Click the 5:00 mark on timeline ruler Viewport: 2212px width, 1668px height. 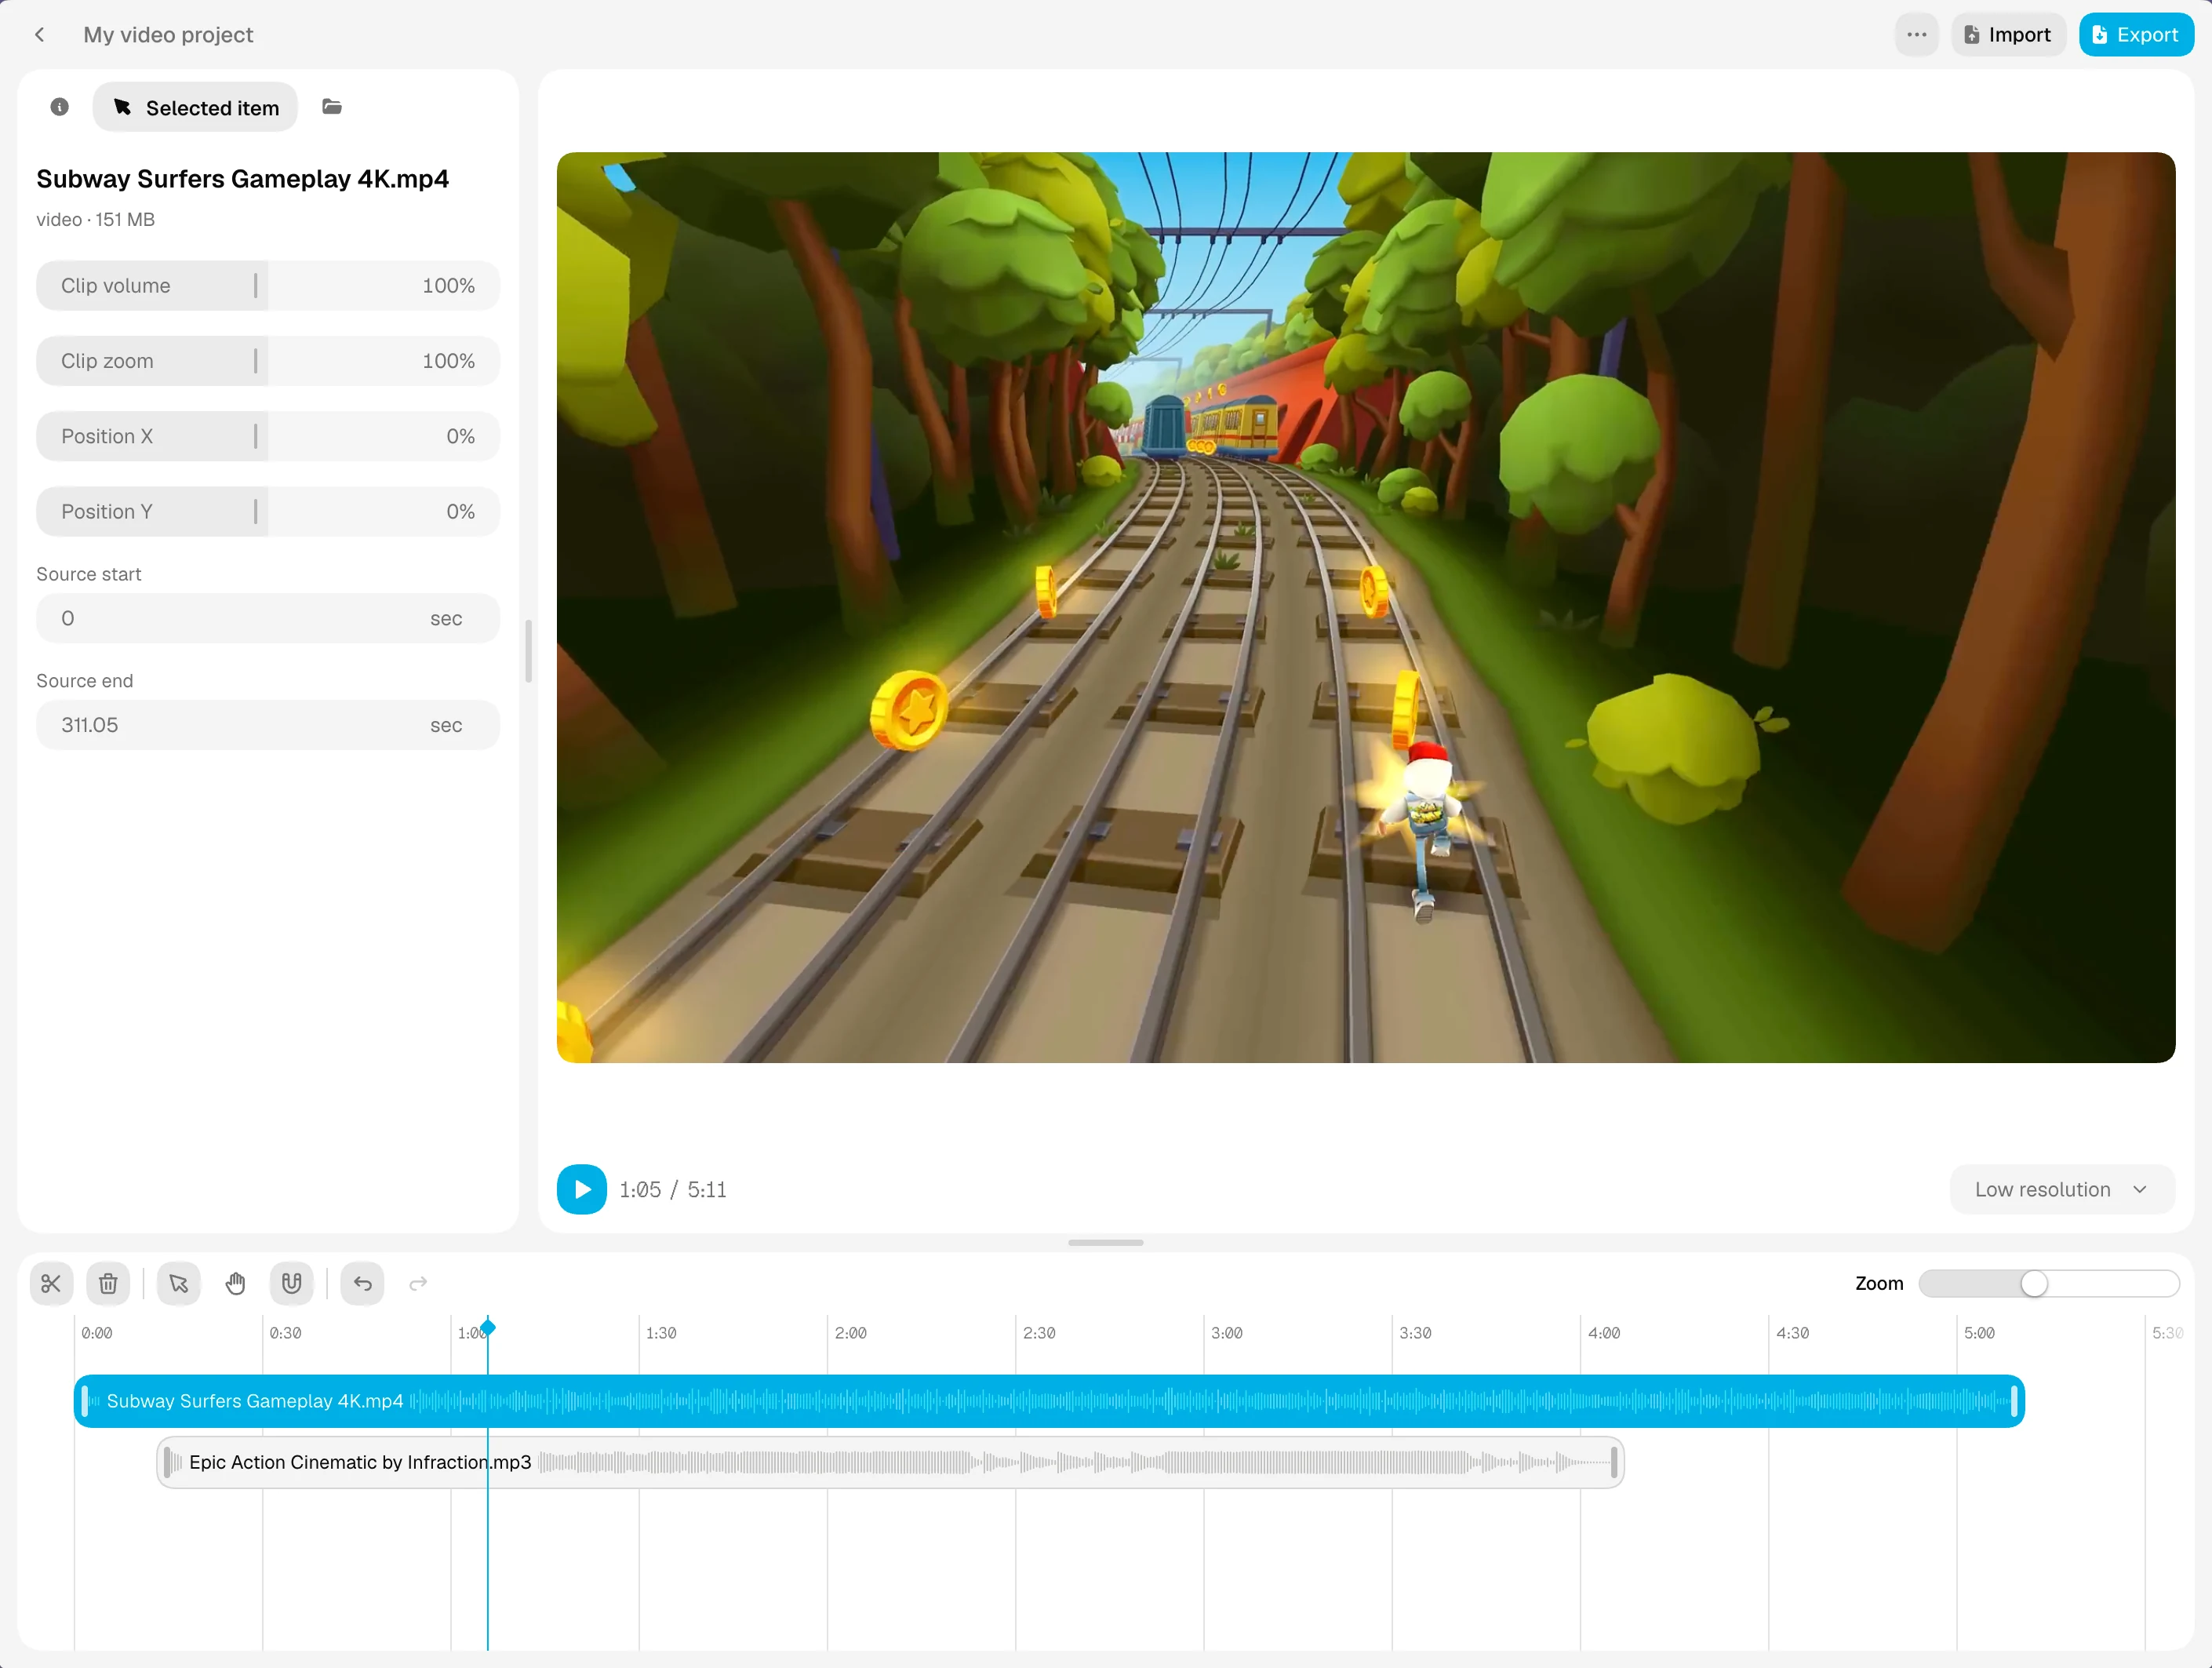[1979, 1334]
